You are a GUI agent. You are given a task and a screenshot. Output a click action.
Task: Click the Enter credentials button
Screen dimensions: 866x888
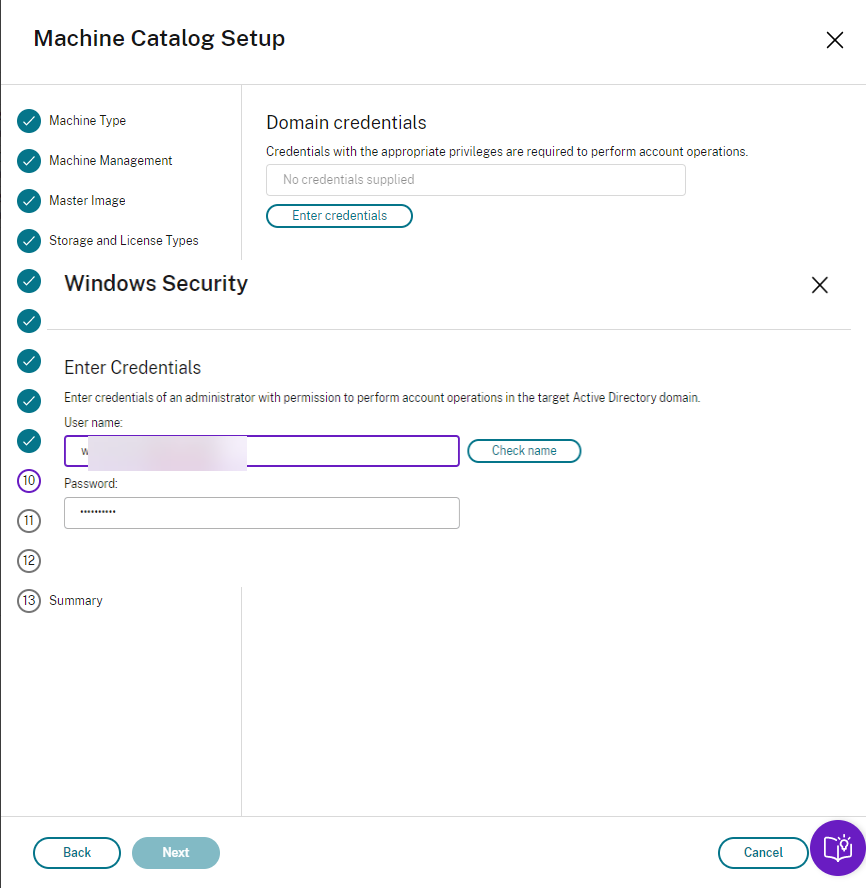[339, 216]
